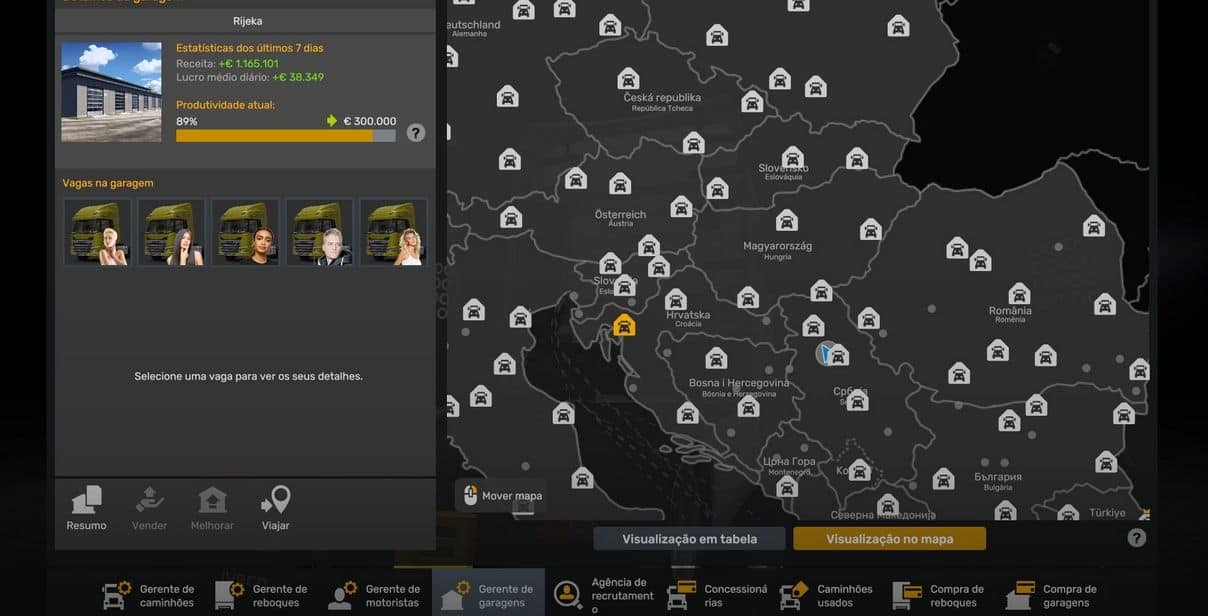This screenshot has width=1208, height=616.
Task: Click the help icon beside the map view buttons
Action: point(1136,538)
